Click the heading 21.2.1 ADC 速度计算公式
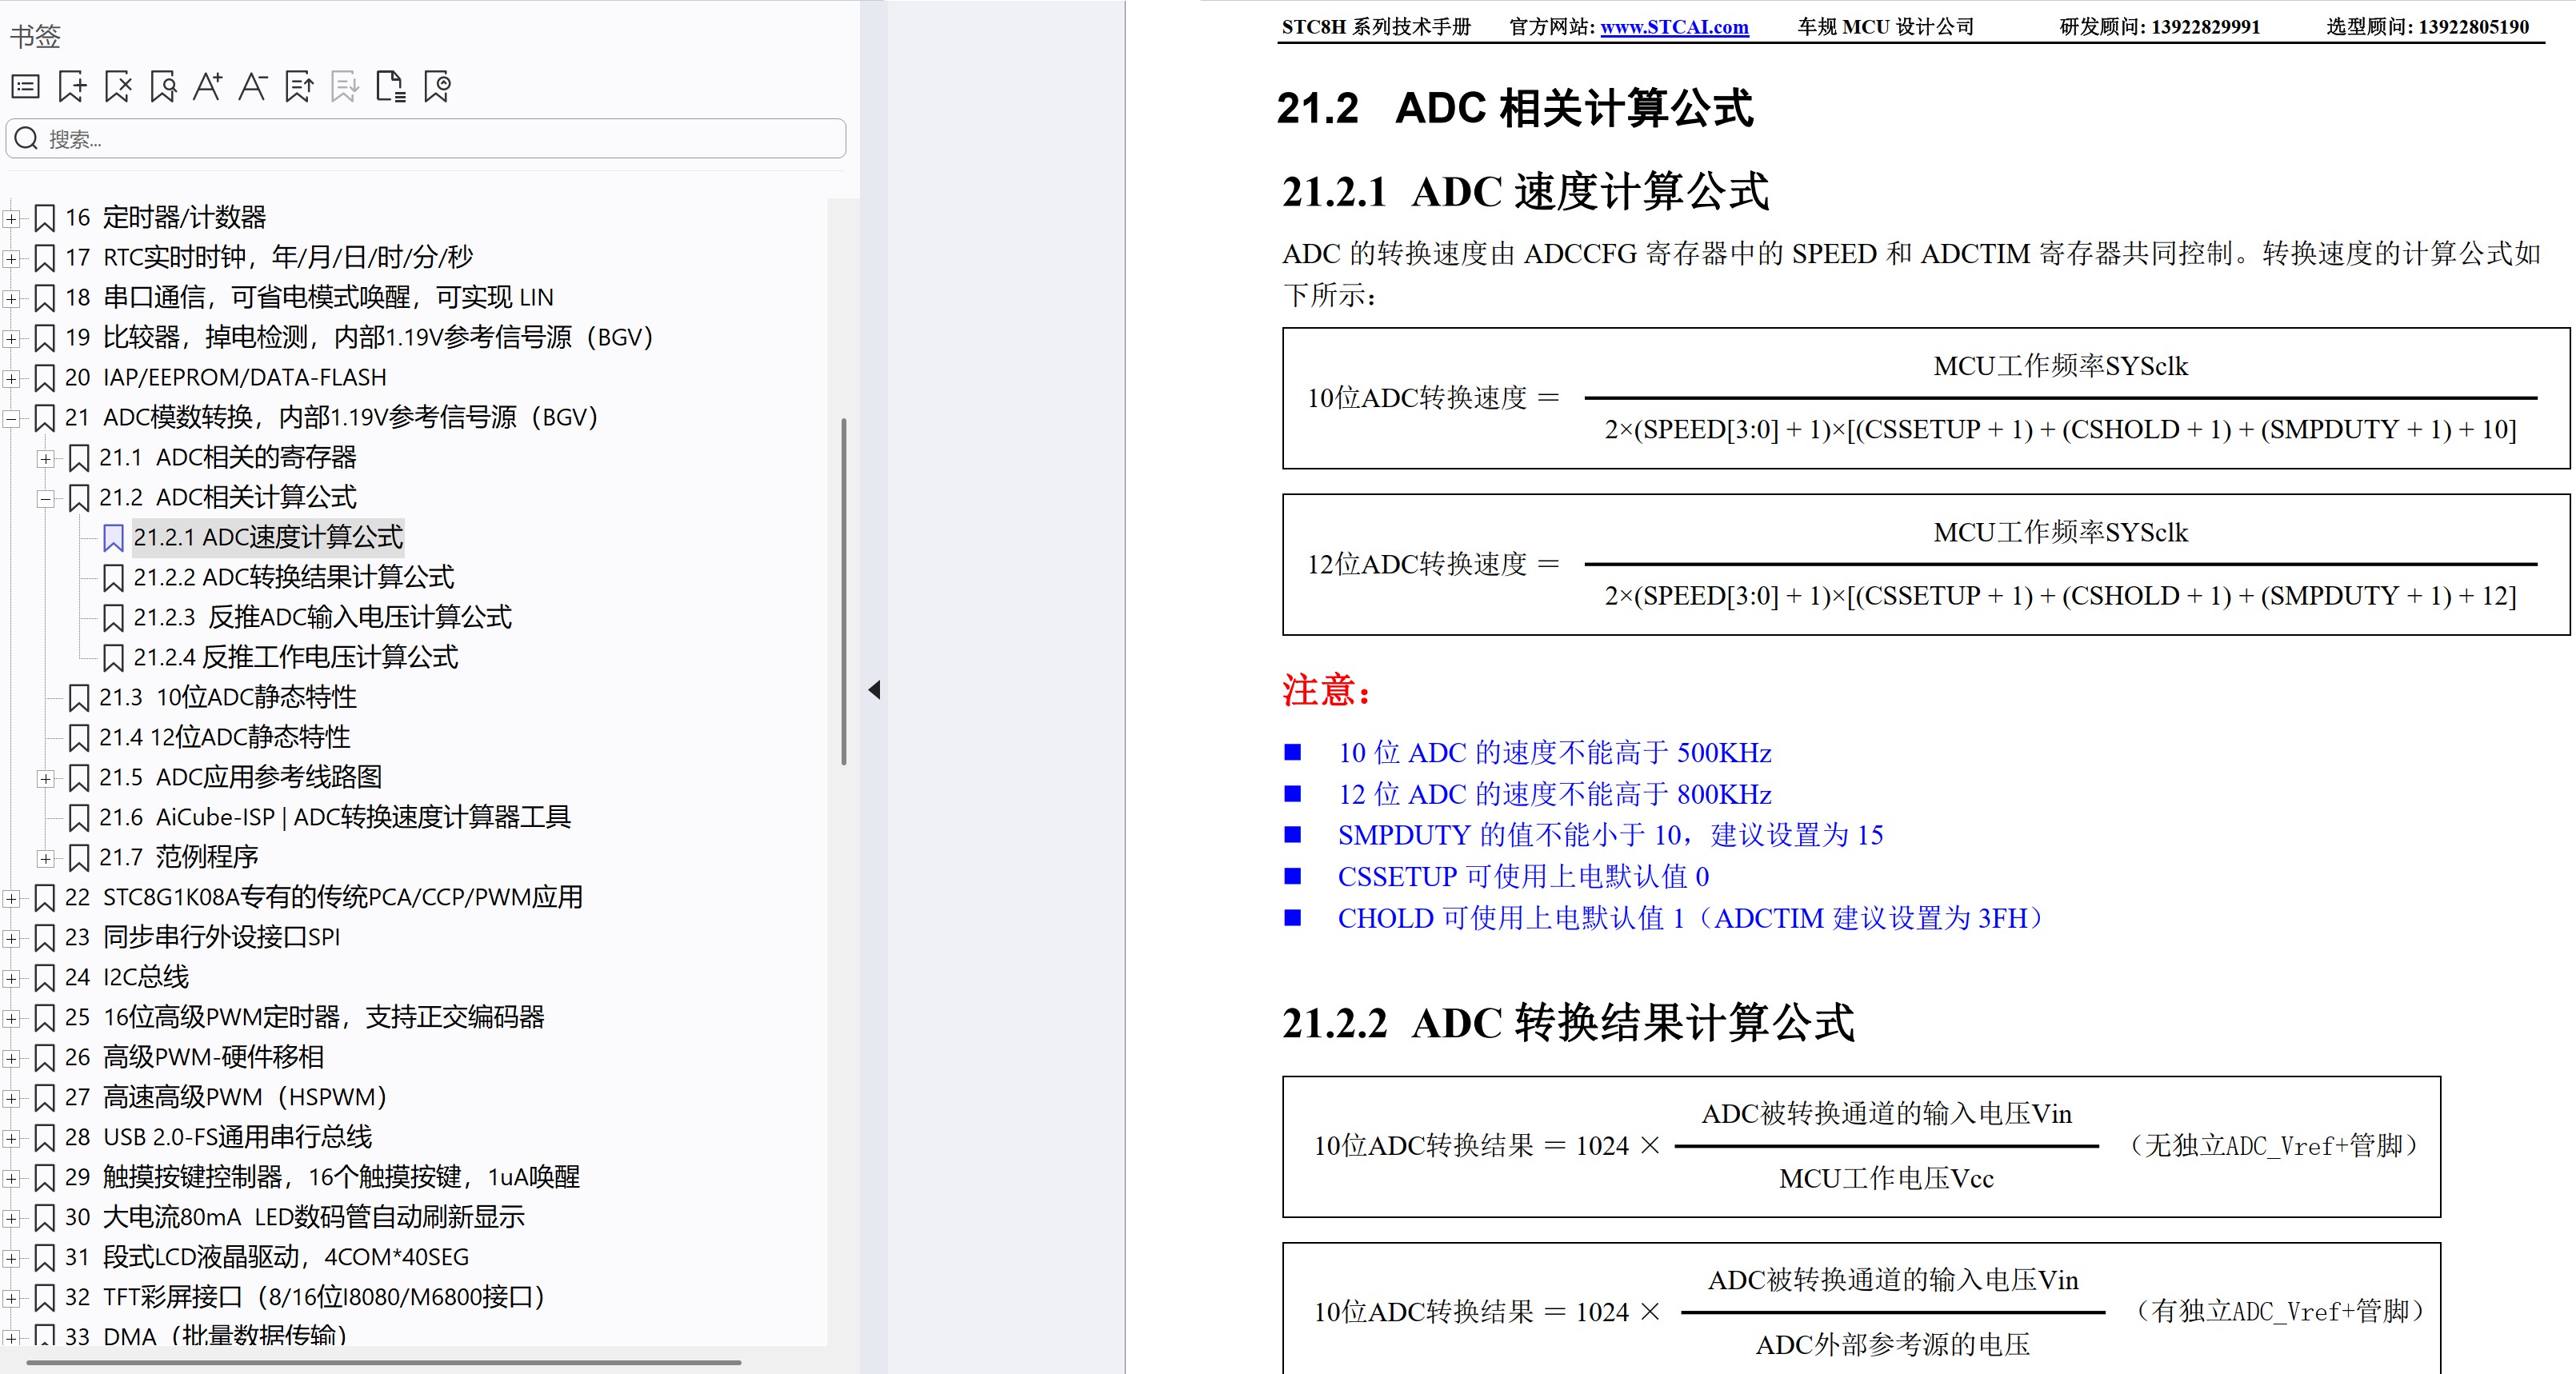Image resolution: width=2576 pixels, height=1374 pixels. (x=1526, y=191)
